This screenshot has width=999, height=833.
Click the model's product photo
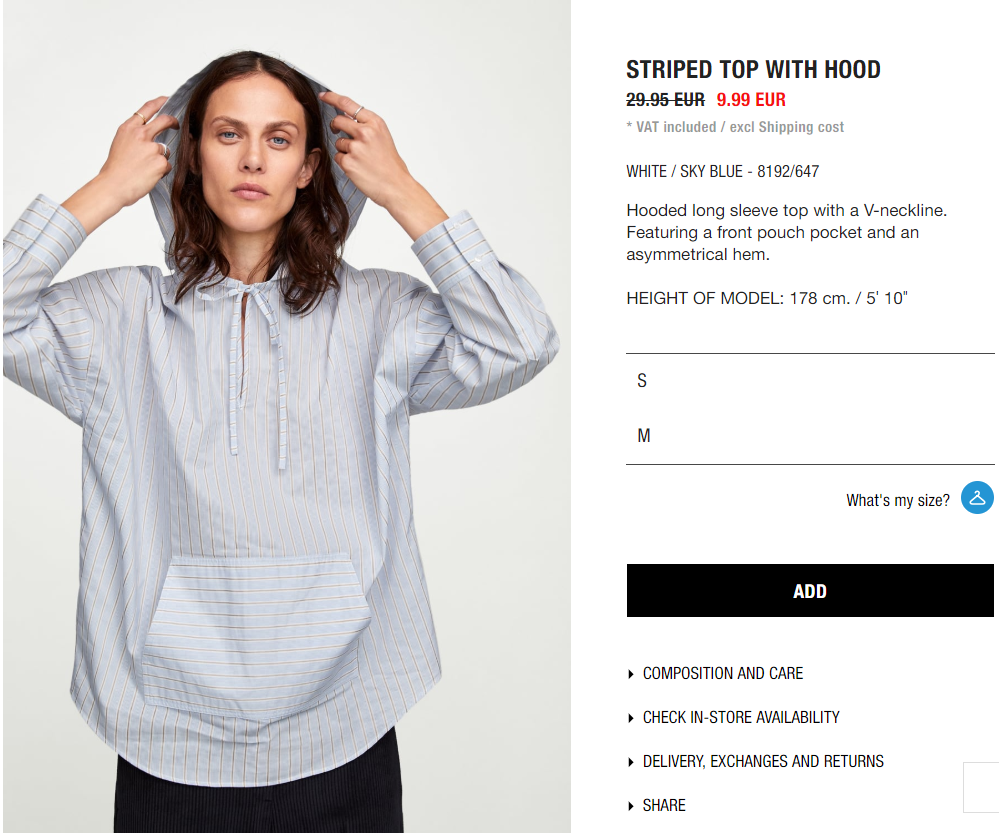click(287, 416)
